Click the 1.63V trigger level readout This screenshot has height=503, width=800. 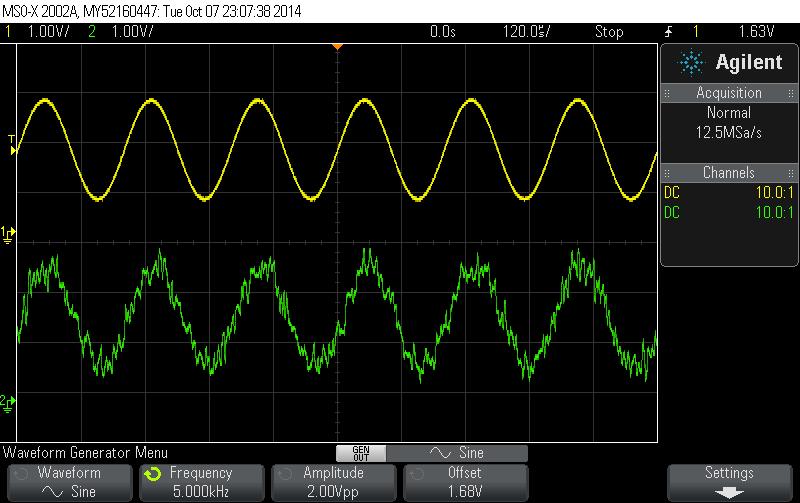click(756, 32)
